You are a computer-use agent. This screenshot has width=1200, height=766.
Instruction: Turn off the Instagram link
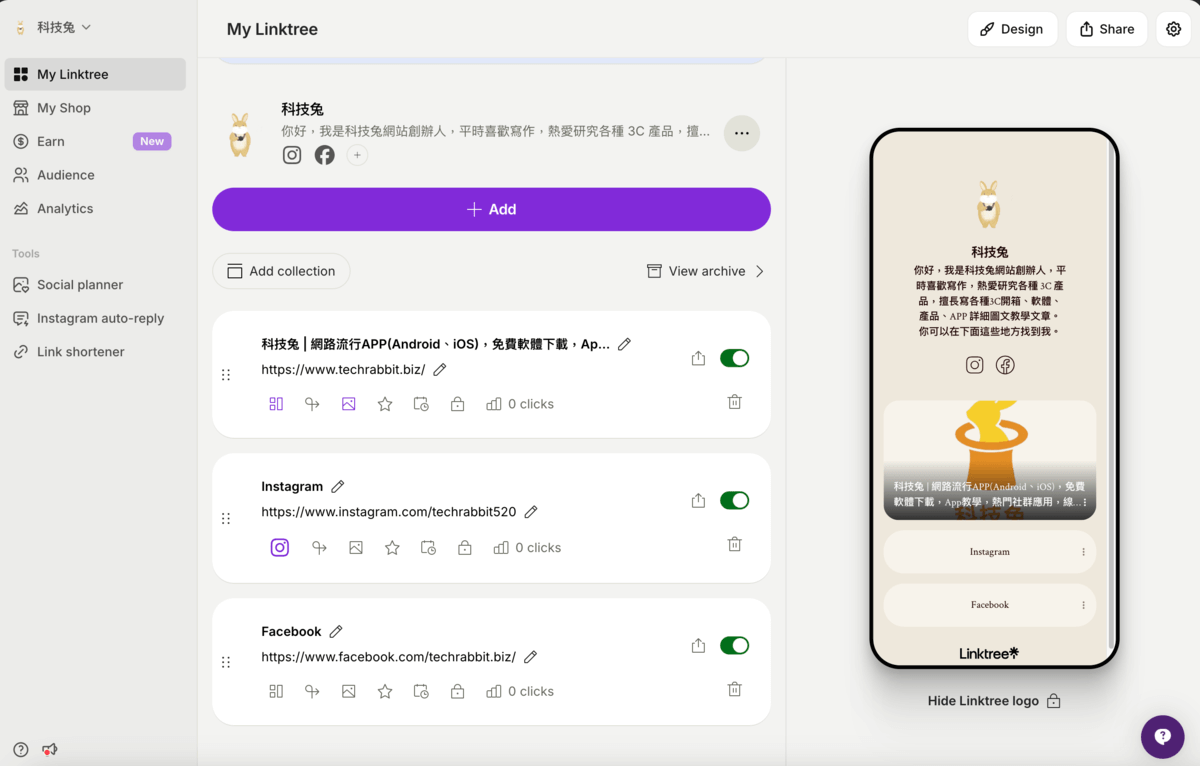[x=734, y=500]
